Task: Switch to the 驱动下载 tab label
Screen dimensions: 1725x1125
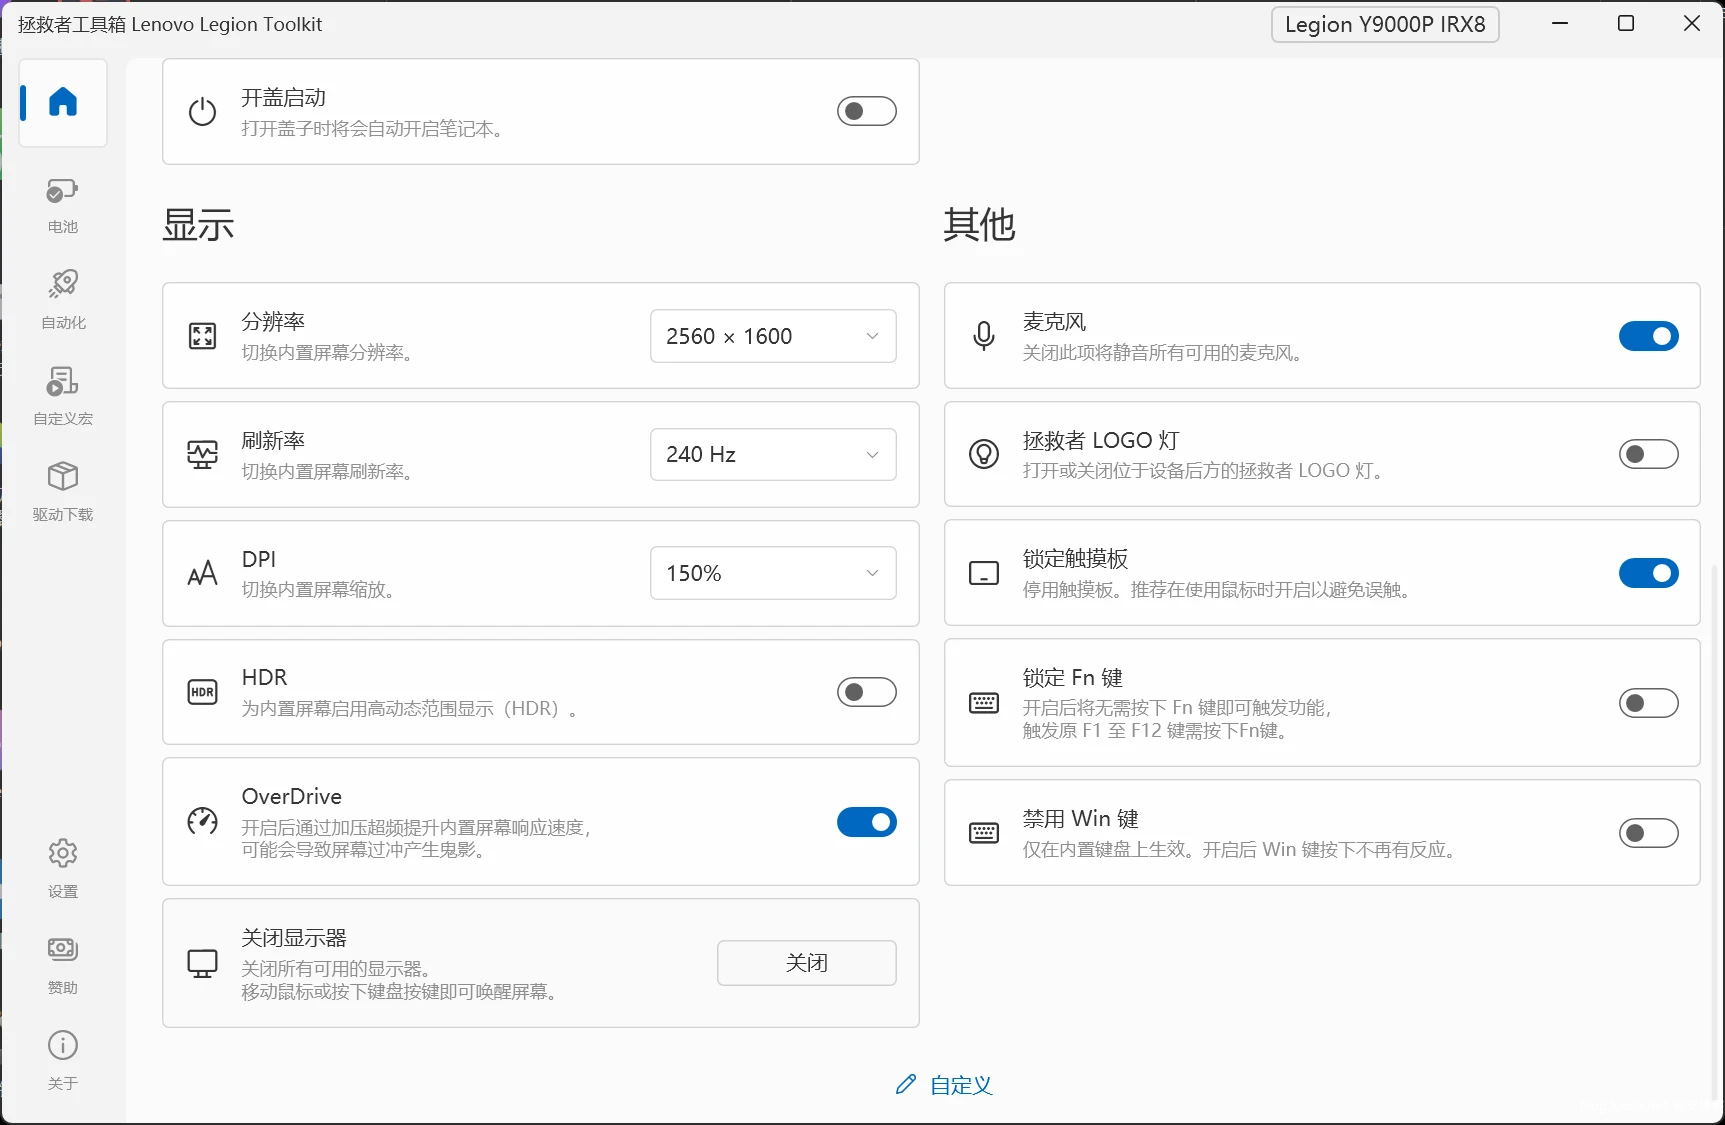Action: click(63, 515)
